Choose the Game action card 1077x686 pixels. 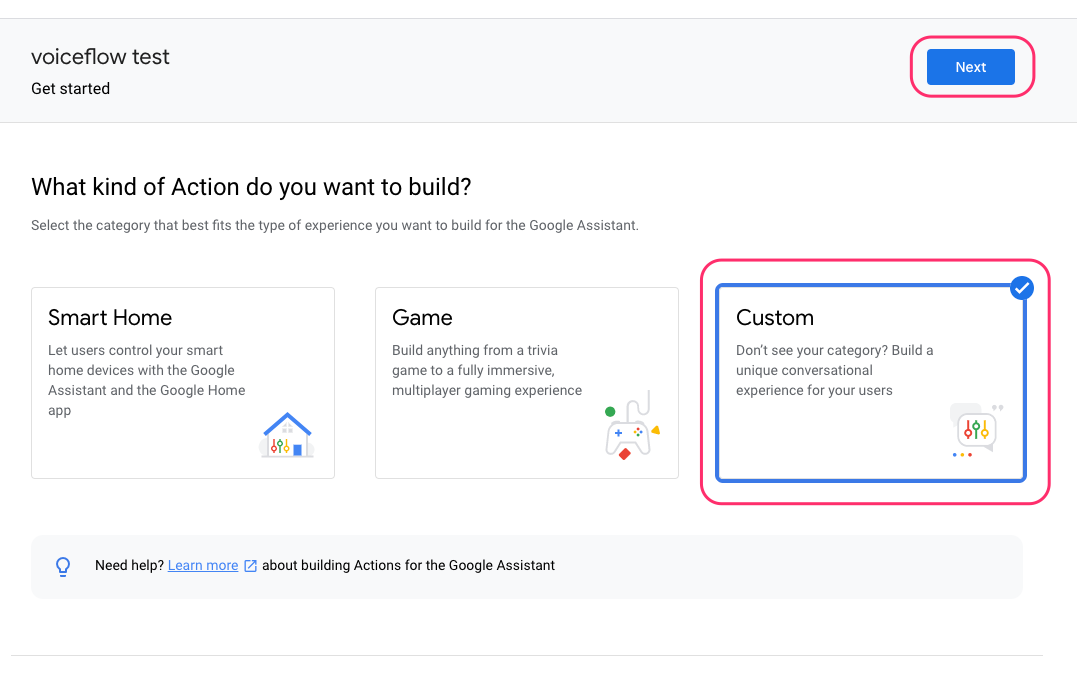[526, 382]
